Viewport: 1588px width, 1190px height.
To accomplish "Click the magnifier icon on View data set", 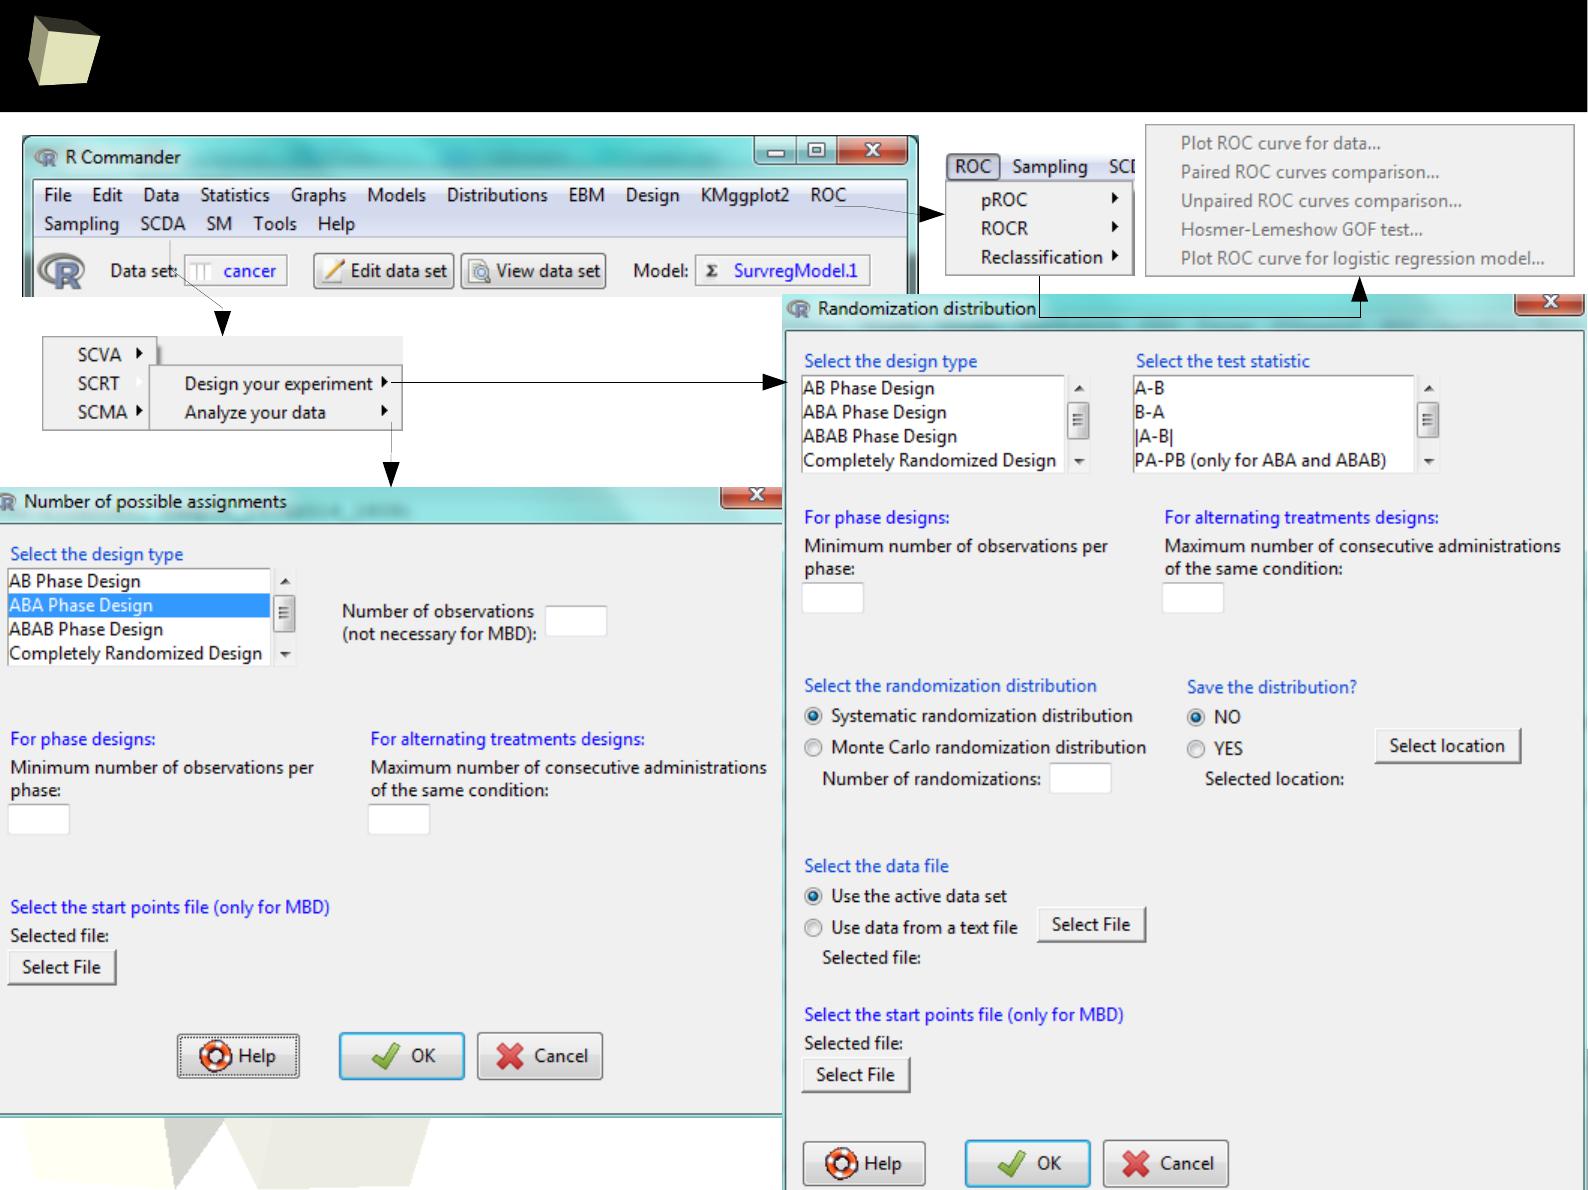I will pyautogui.click(x=480, y=270).
